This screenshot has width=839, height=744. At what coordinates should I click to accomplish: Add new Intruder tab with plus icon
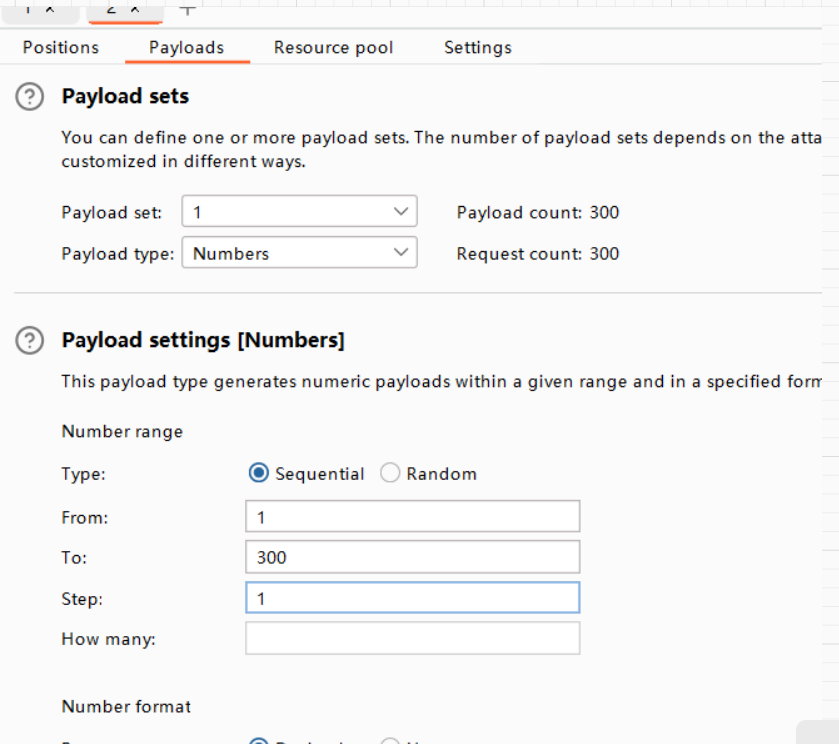[187, 9]
